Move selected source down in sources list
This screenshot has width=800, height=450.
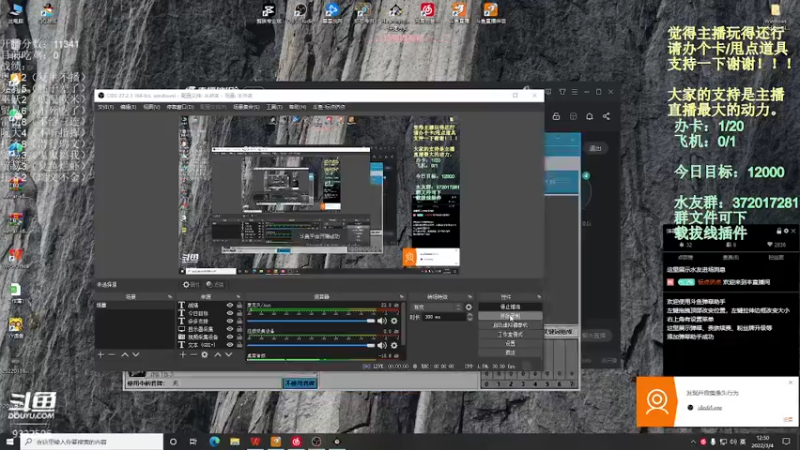[229, 355]
